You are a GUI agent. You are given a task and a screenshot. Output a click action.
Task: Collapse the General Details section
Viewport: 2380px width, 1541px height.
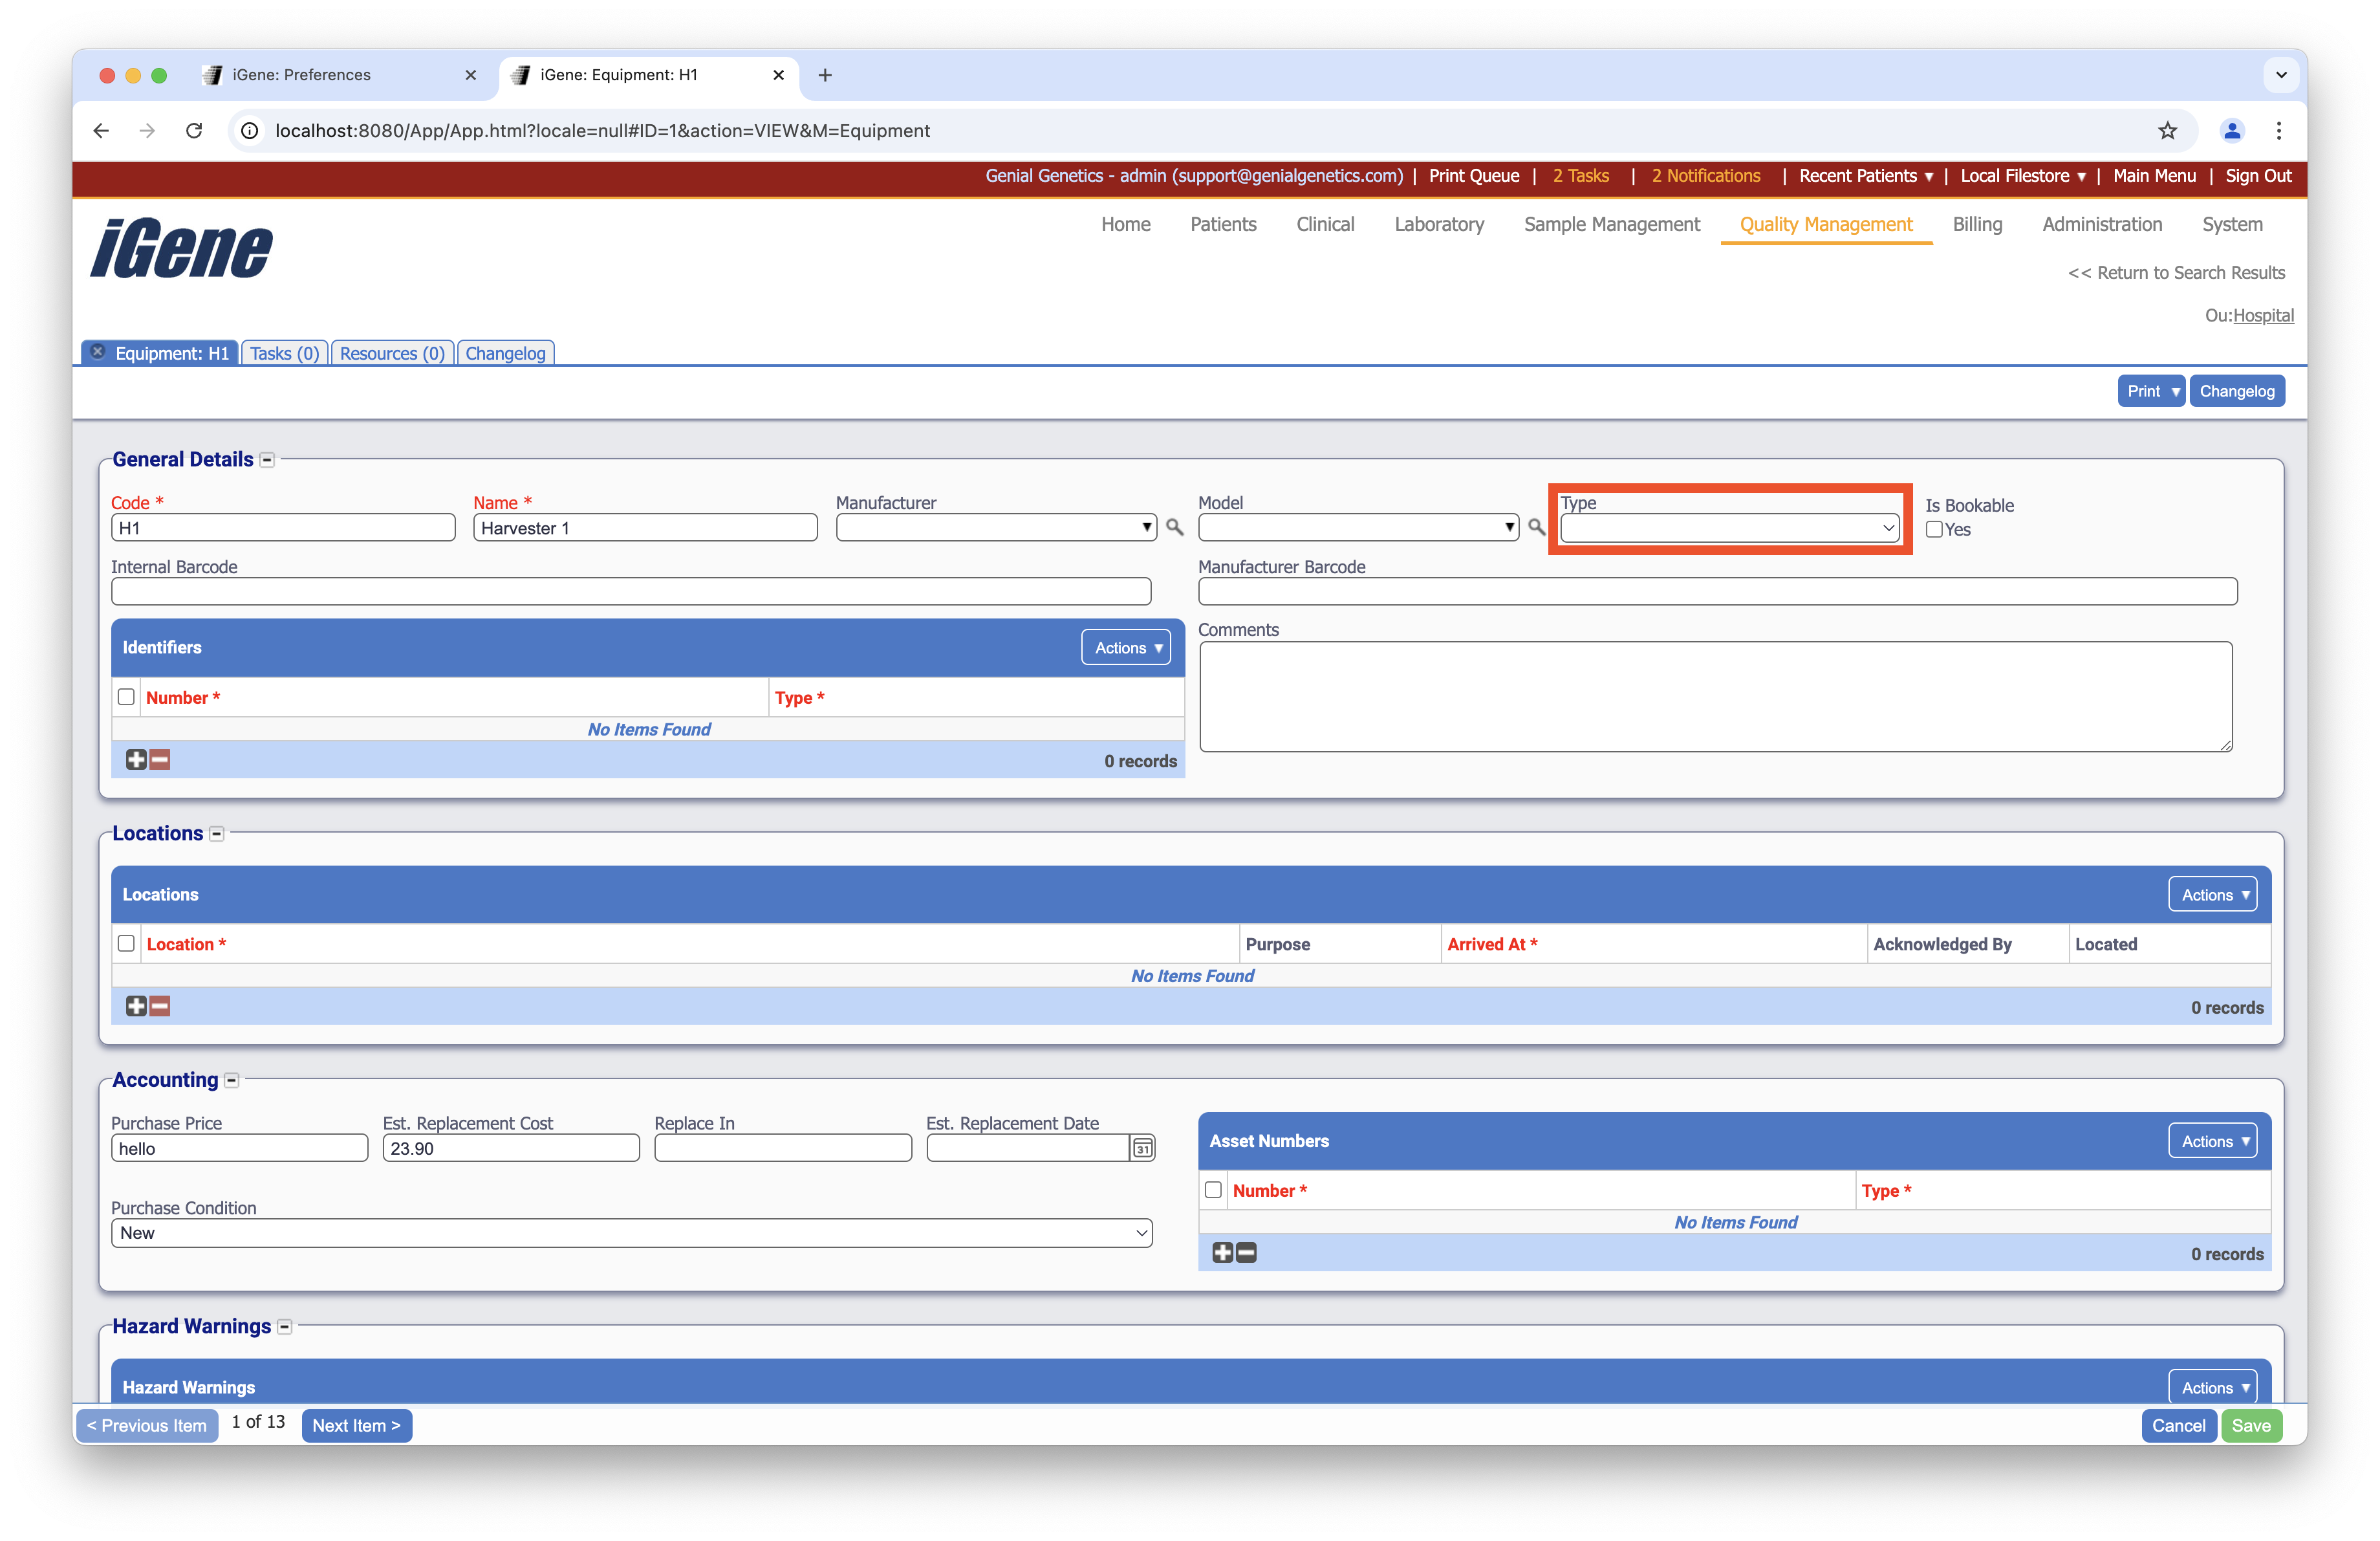267,460
